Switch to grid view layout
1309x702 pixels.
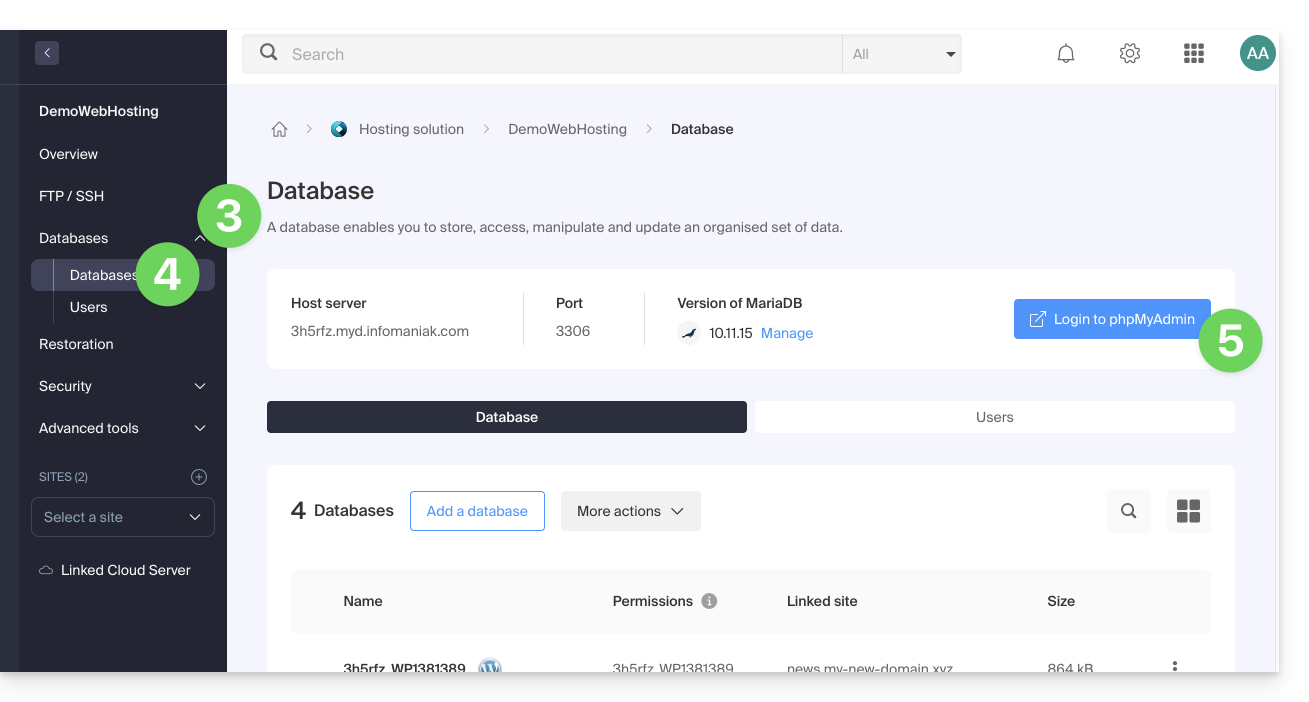[x=1188, y=511]
